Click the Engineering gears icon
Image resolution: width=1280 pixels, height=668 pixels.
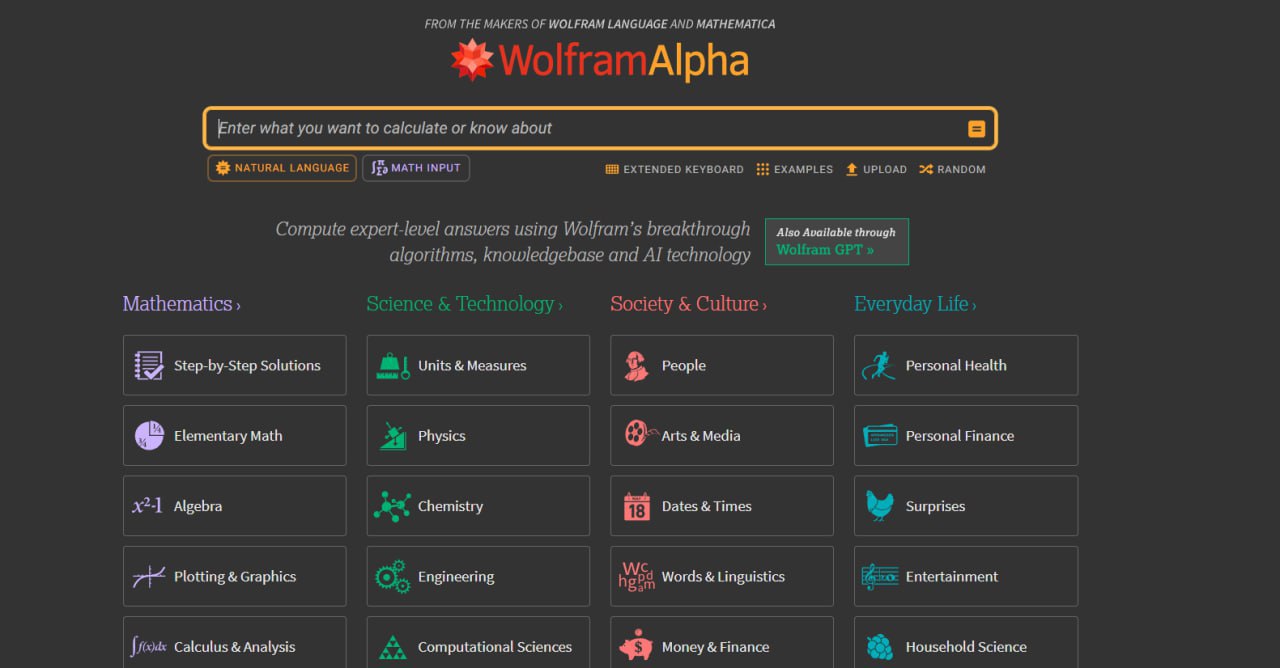392,577
